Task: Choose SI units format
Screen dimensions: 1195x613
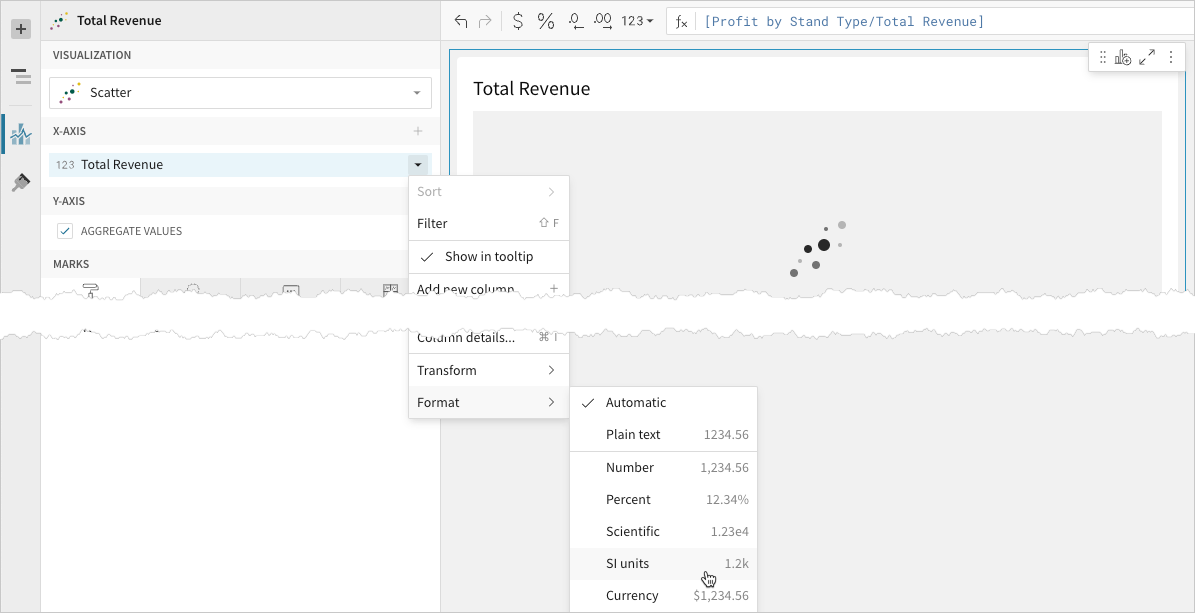Action: [627, 564]
